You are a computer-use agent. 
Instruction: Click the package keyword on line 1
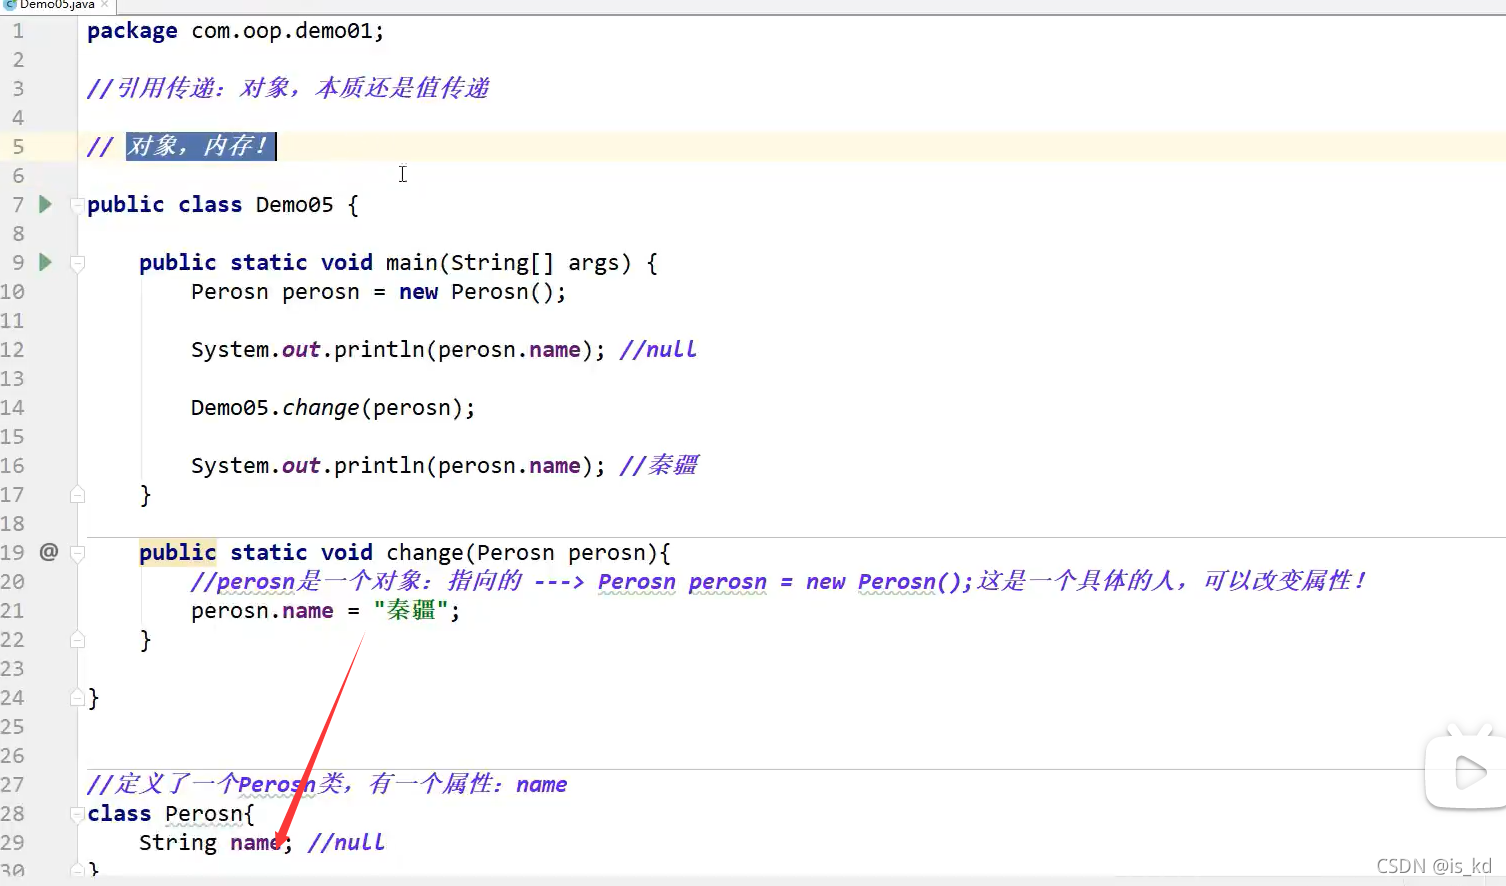click(x=132, y=31)
